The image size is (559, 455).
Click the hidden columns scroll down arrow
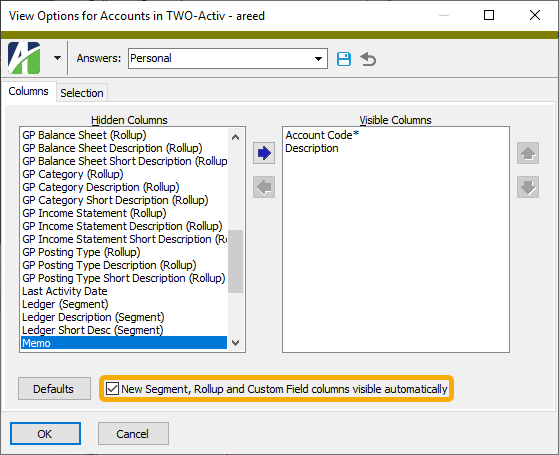pyautogui.click(x=235, y=343)
